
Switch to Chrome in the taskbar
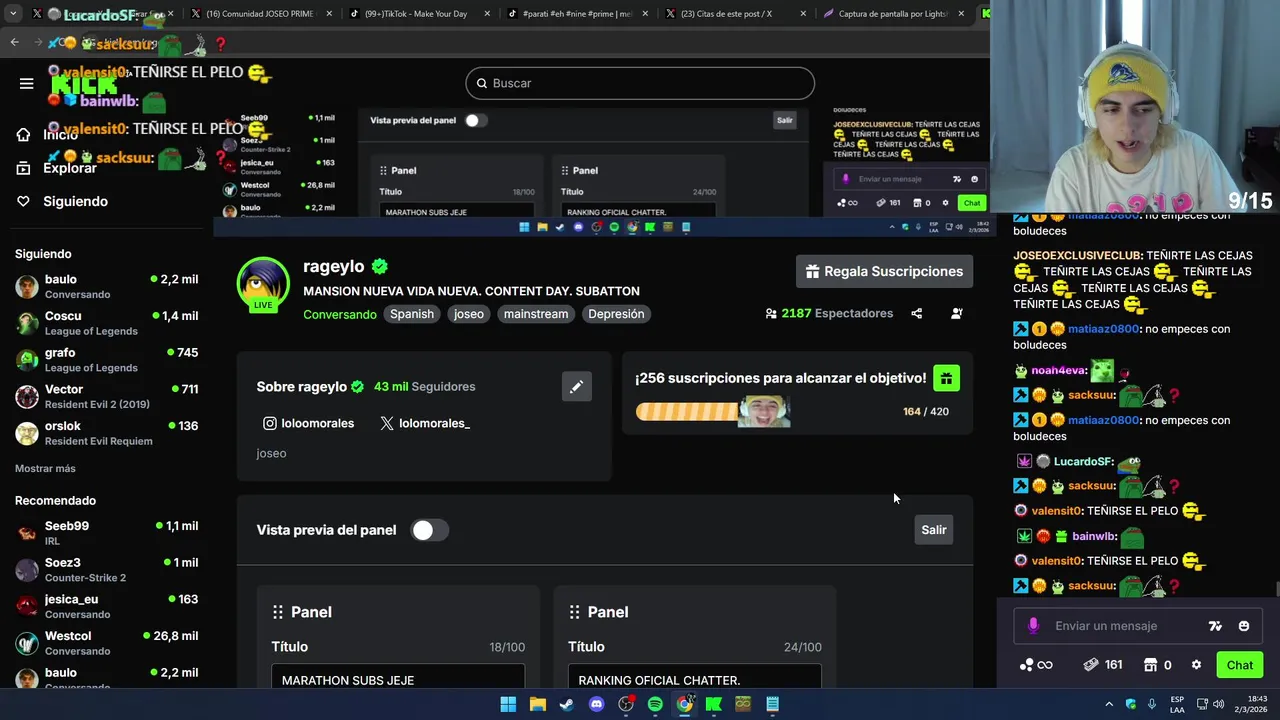(x=684, y=704)
